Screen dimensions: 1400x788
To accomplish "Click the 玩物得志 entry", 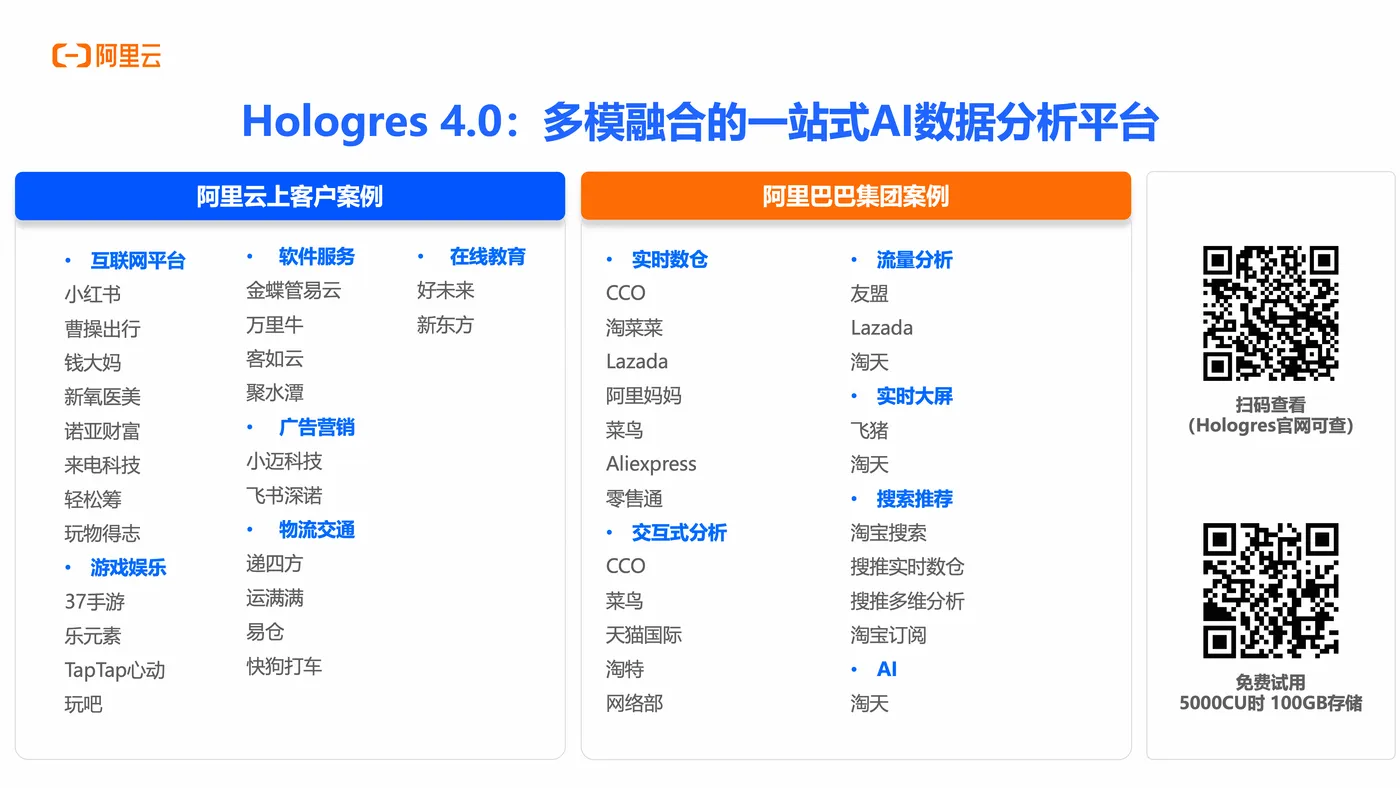I will pos(102,533).
